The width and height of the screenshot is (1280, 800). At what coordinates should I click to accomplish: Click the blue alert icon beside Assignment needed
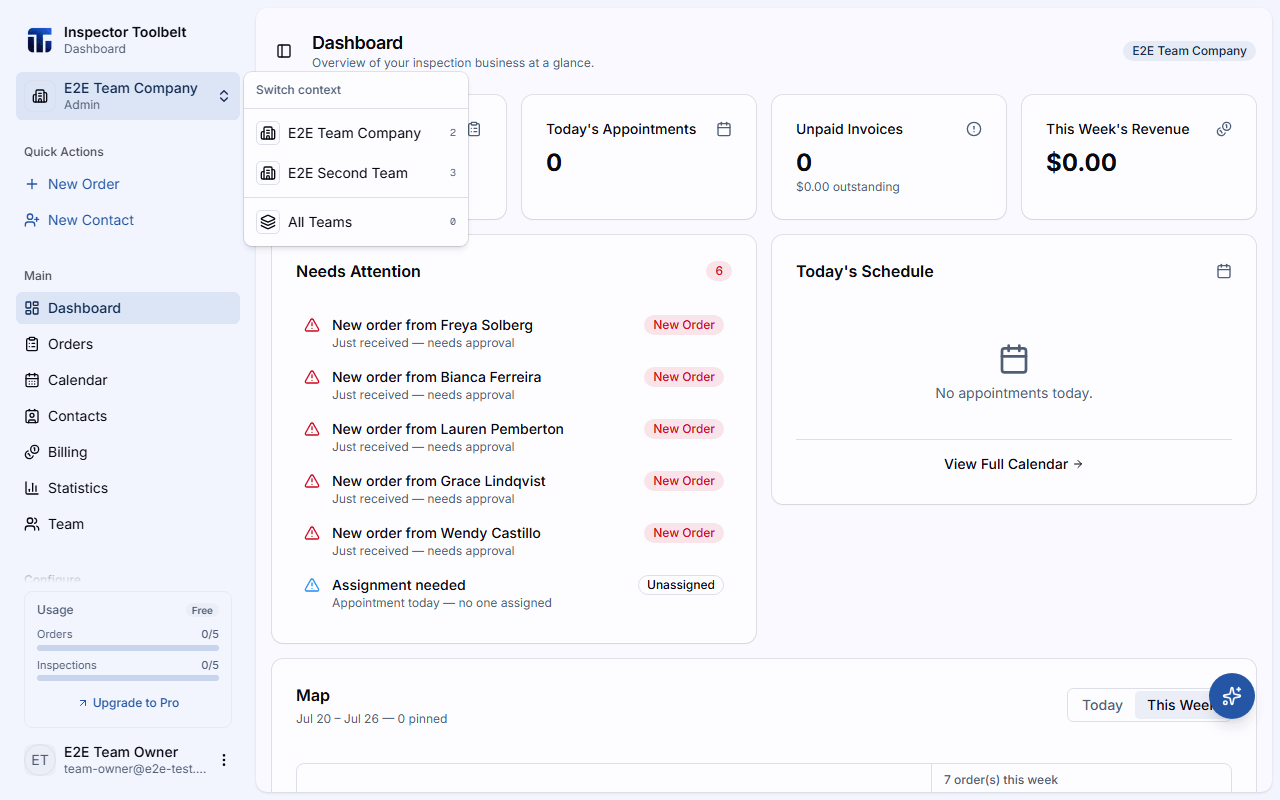click(x=312, y=585)
